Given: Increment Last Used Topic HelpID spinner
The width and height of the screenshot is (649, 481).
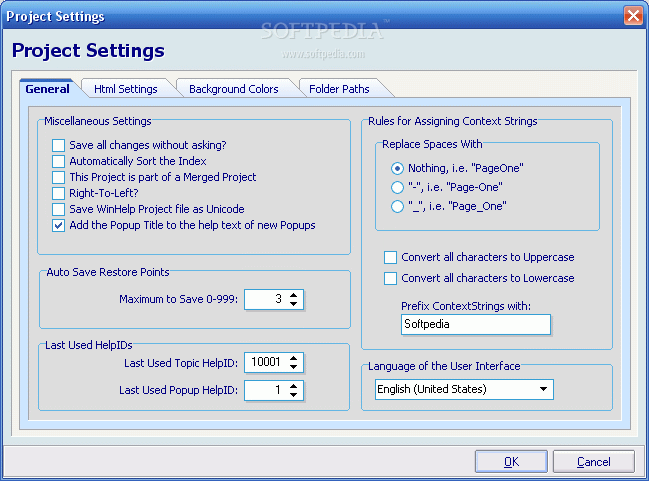Looking at the screenshot, I should click(293, 358).
